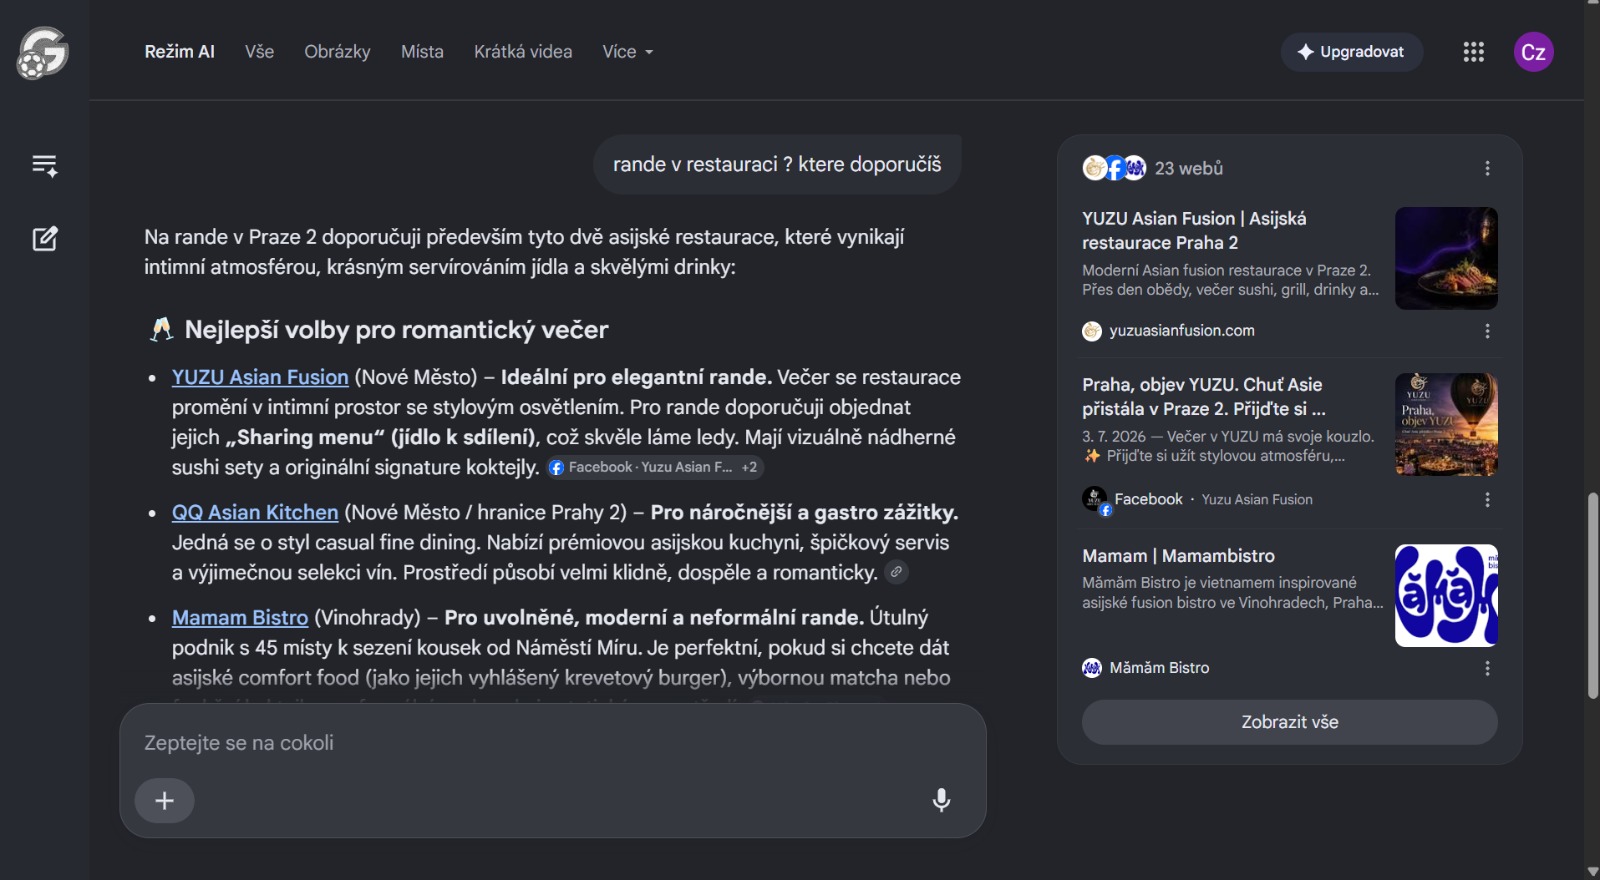Click the Upgradovat button

pyautogui.click(x=1351, y=52)
